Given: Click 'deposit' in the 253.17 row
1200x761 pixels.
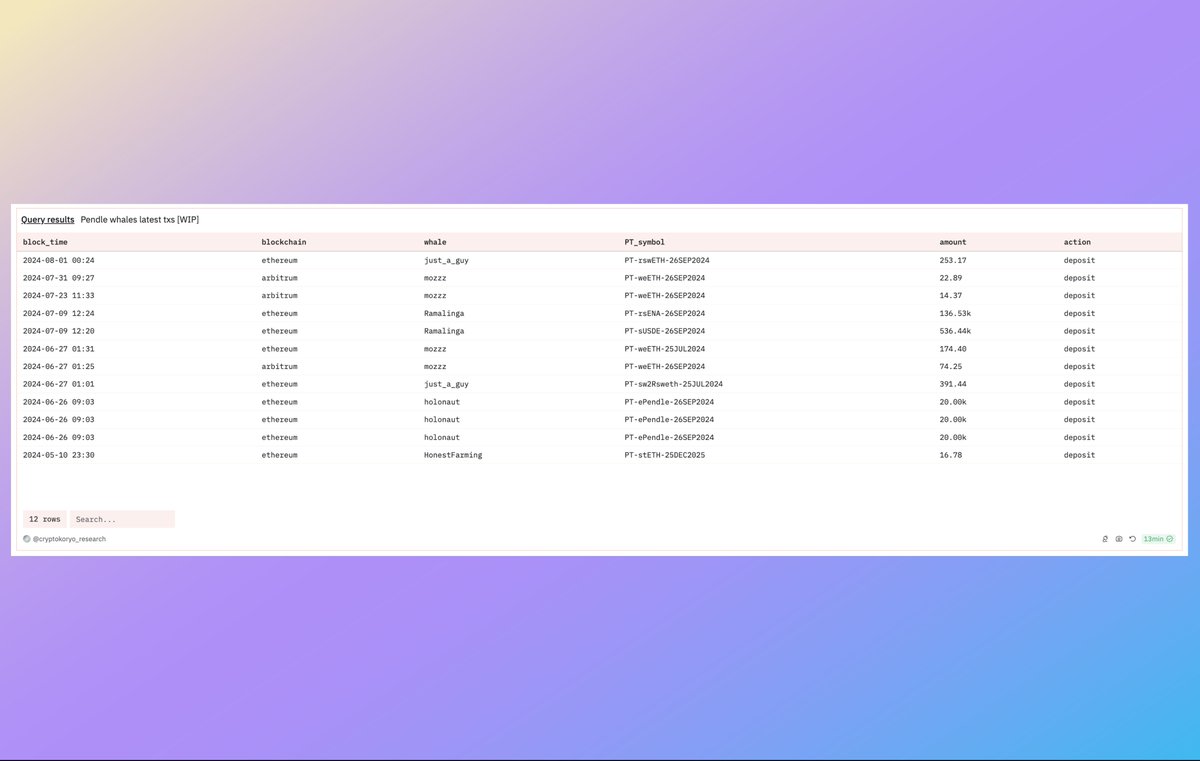Looking at the screenshot, I should pos(1079,260).
